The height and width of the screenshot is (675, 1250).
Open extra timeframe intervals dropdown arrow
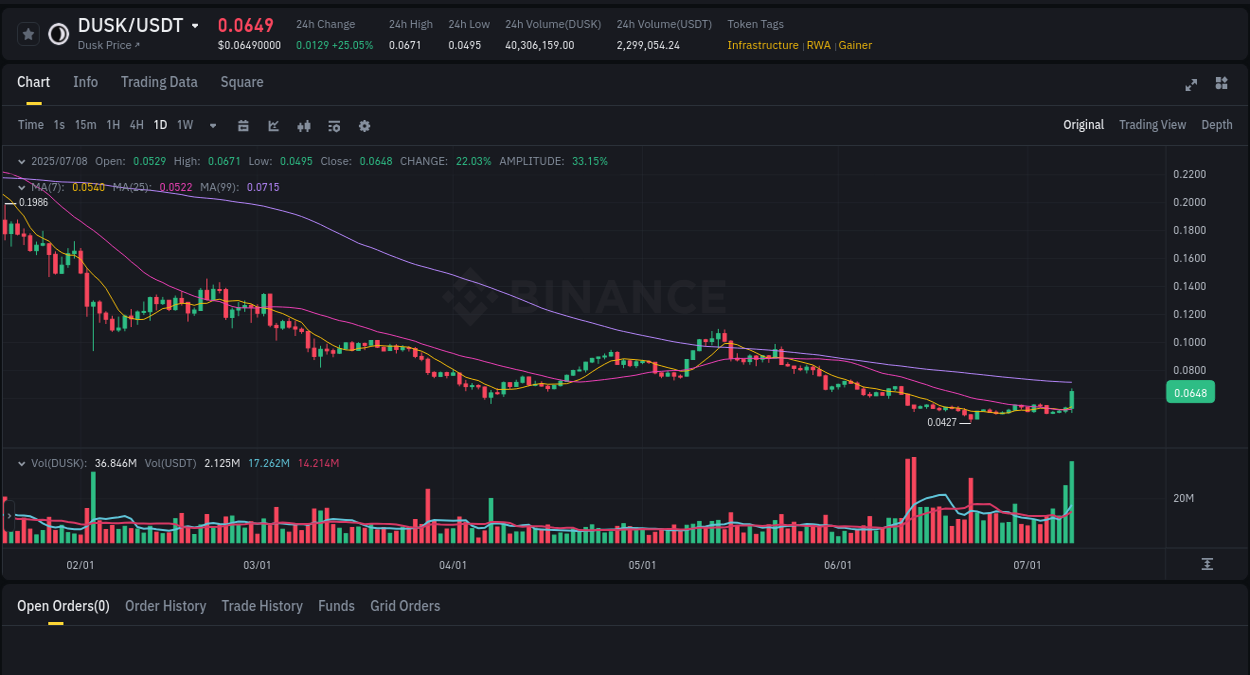pos(212,125)
